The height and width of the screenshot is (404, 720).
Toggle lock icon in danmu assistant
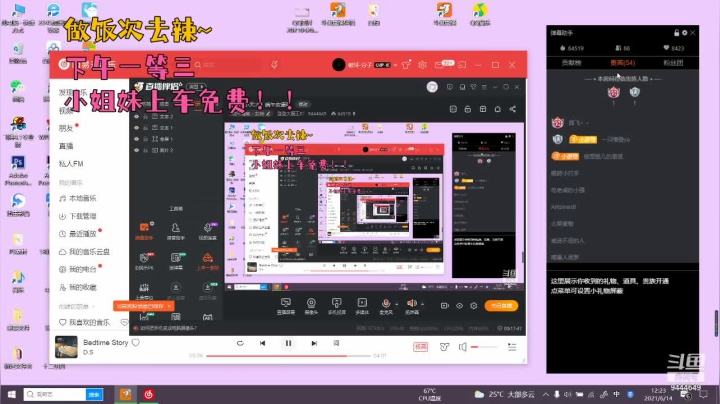676,33
